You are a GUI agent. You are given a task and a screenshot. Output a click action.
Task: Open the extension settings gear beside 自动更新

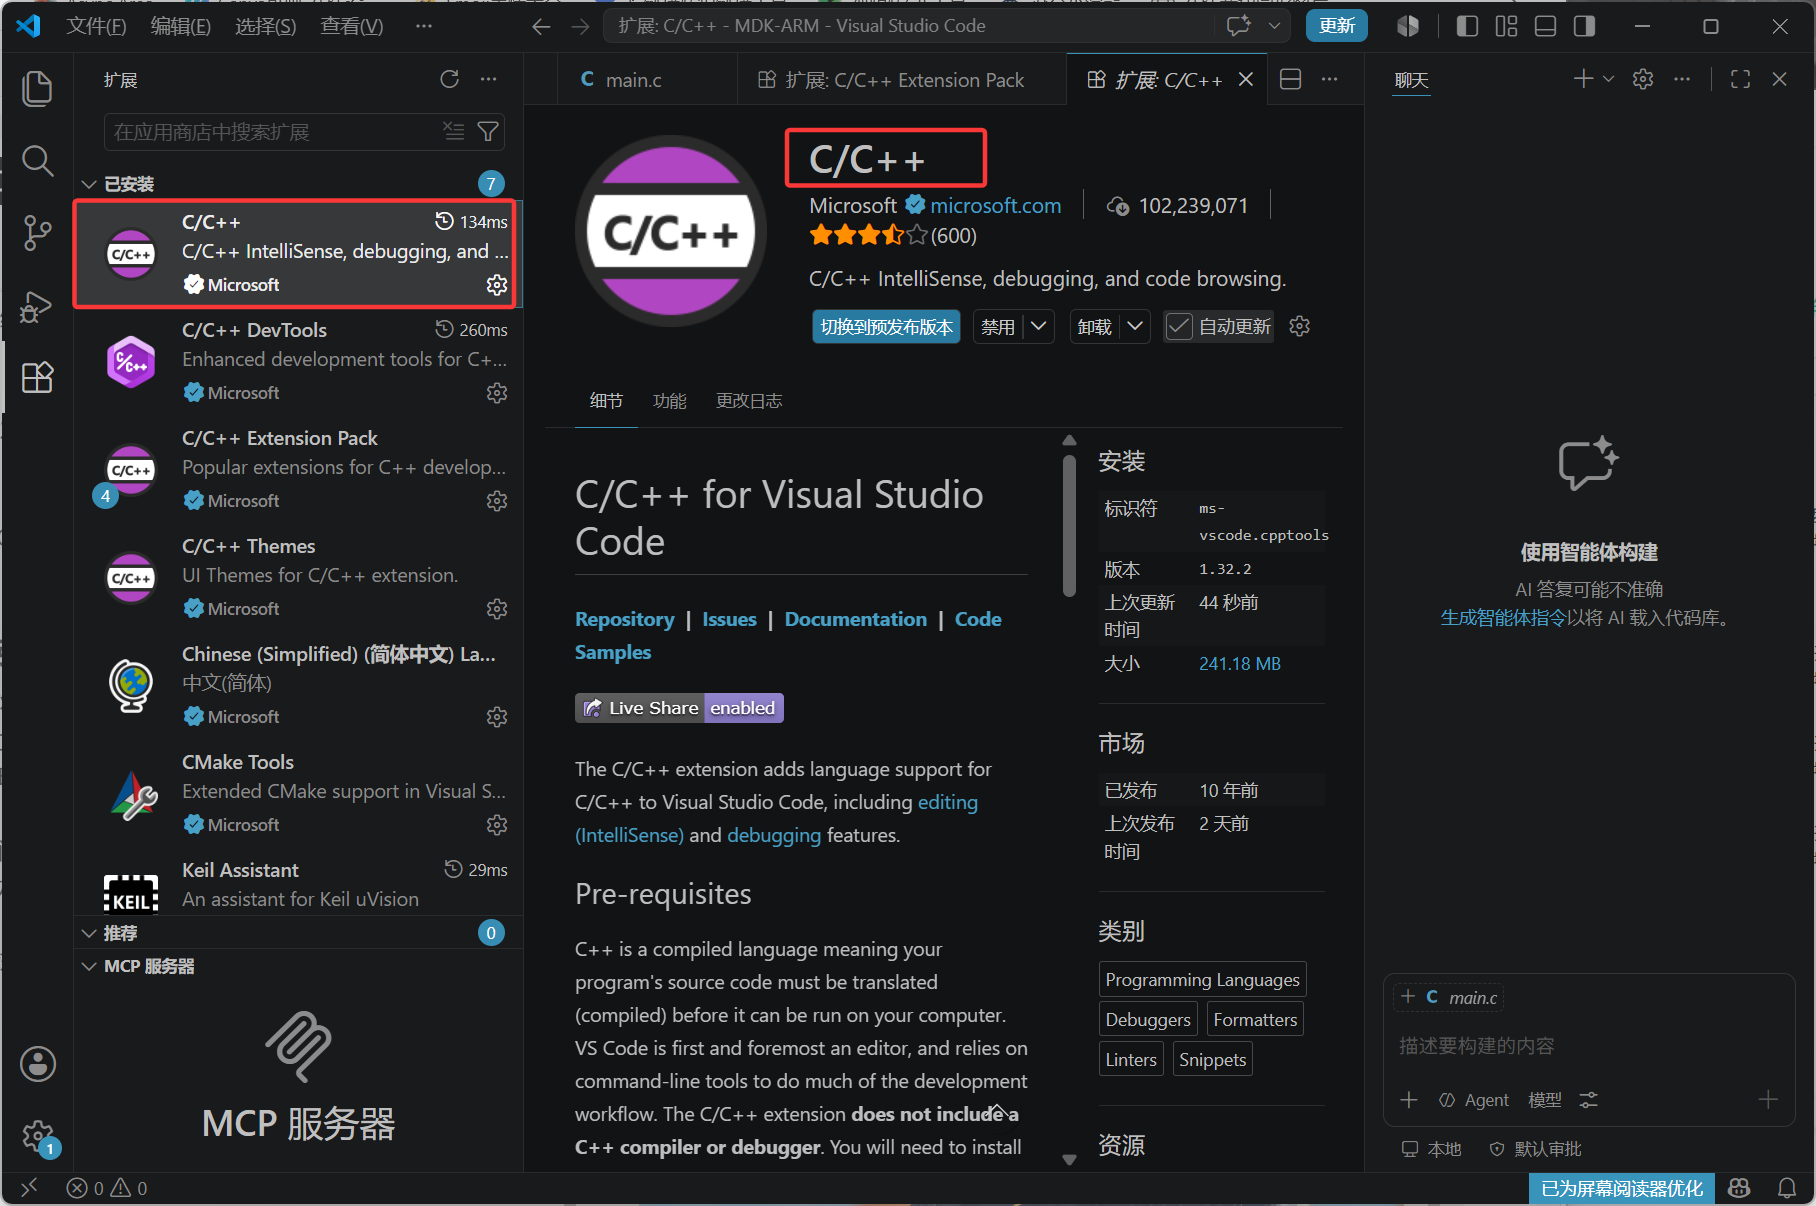(1300, 326)
